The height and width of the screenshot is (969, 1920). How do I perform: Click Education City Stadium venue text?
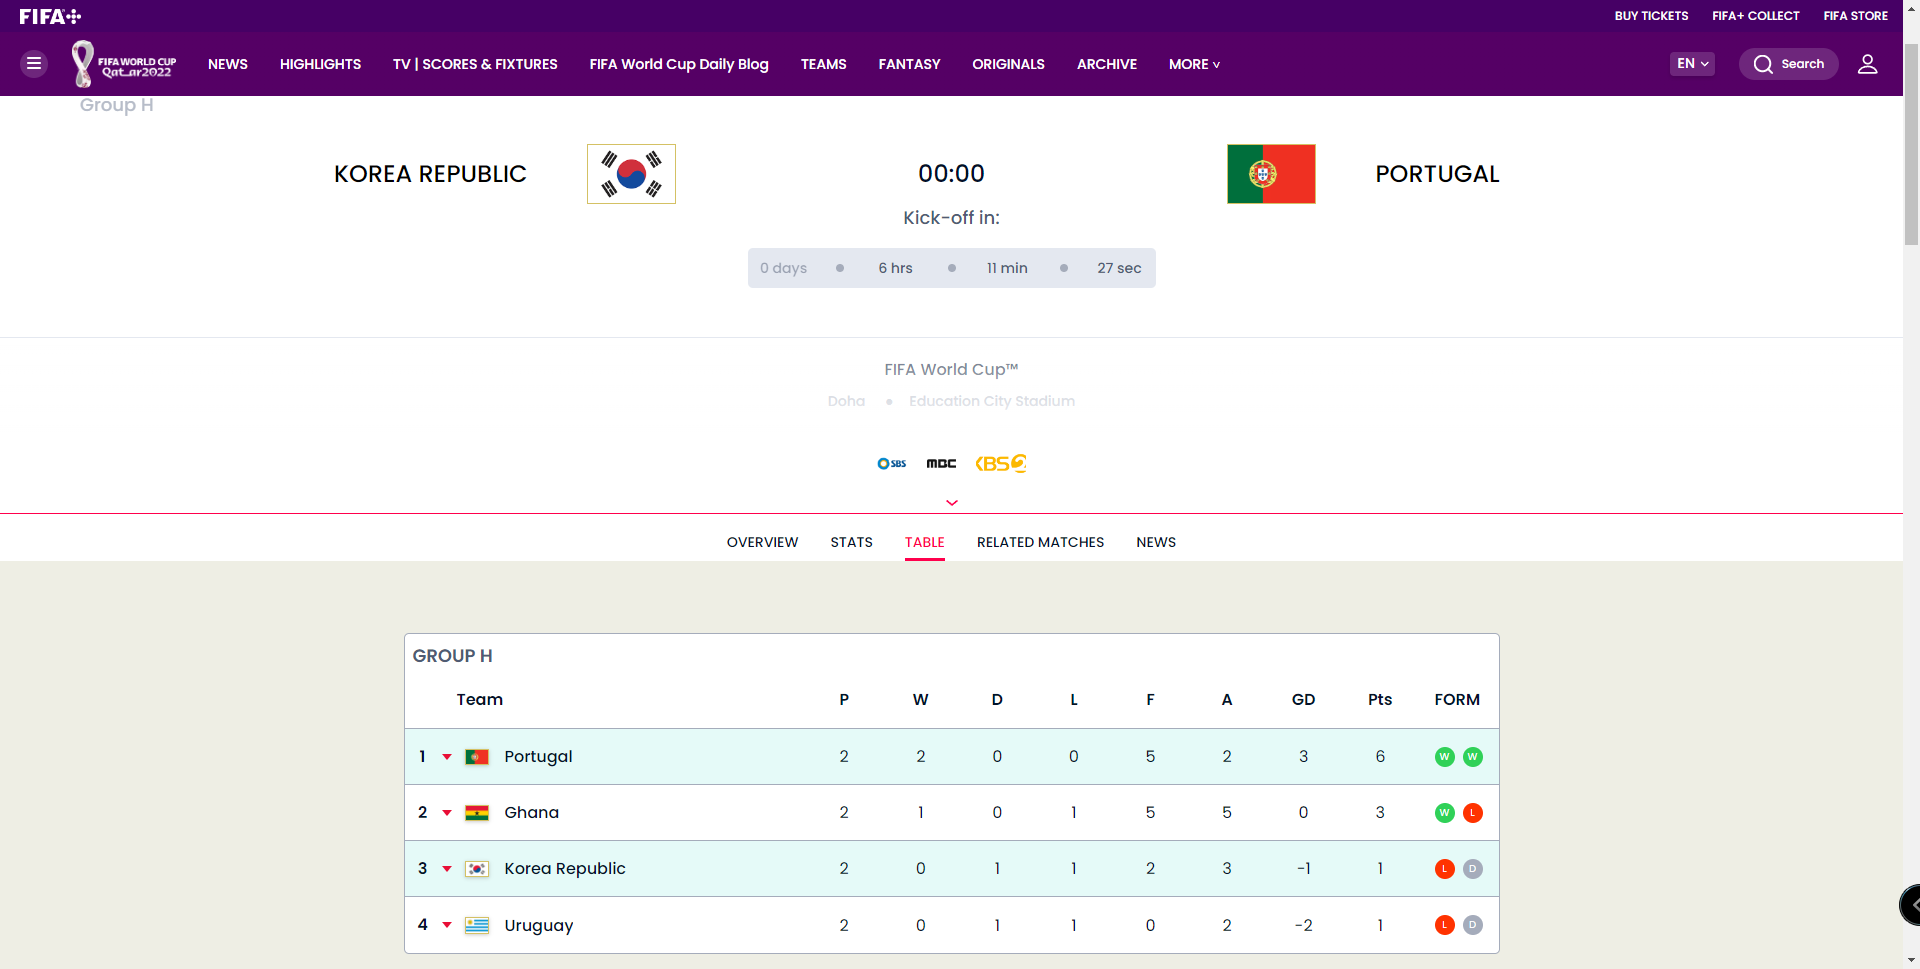[992, 401]
